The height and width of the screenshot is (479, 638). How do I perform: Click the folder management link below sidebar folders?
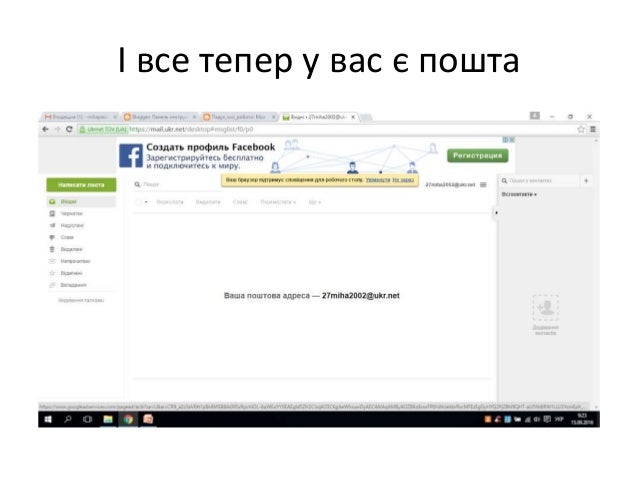tap(81, 300)
